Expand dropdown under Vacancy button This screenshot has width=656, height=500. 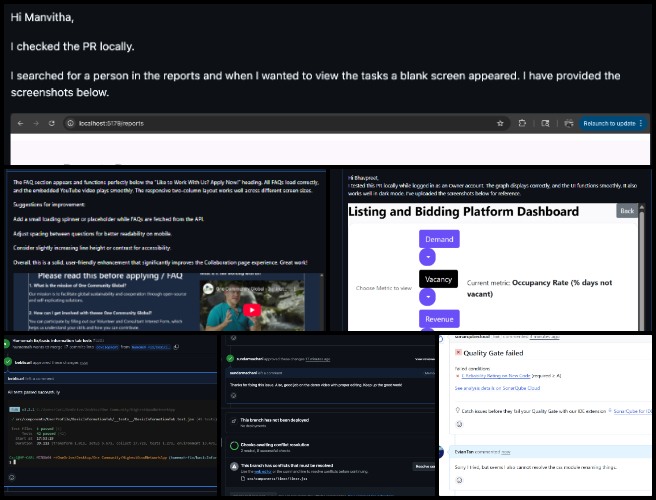428,297
